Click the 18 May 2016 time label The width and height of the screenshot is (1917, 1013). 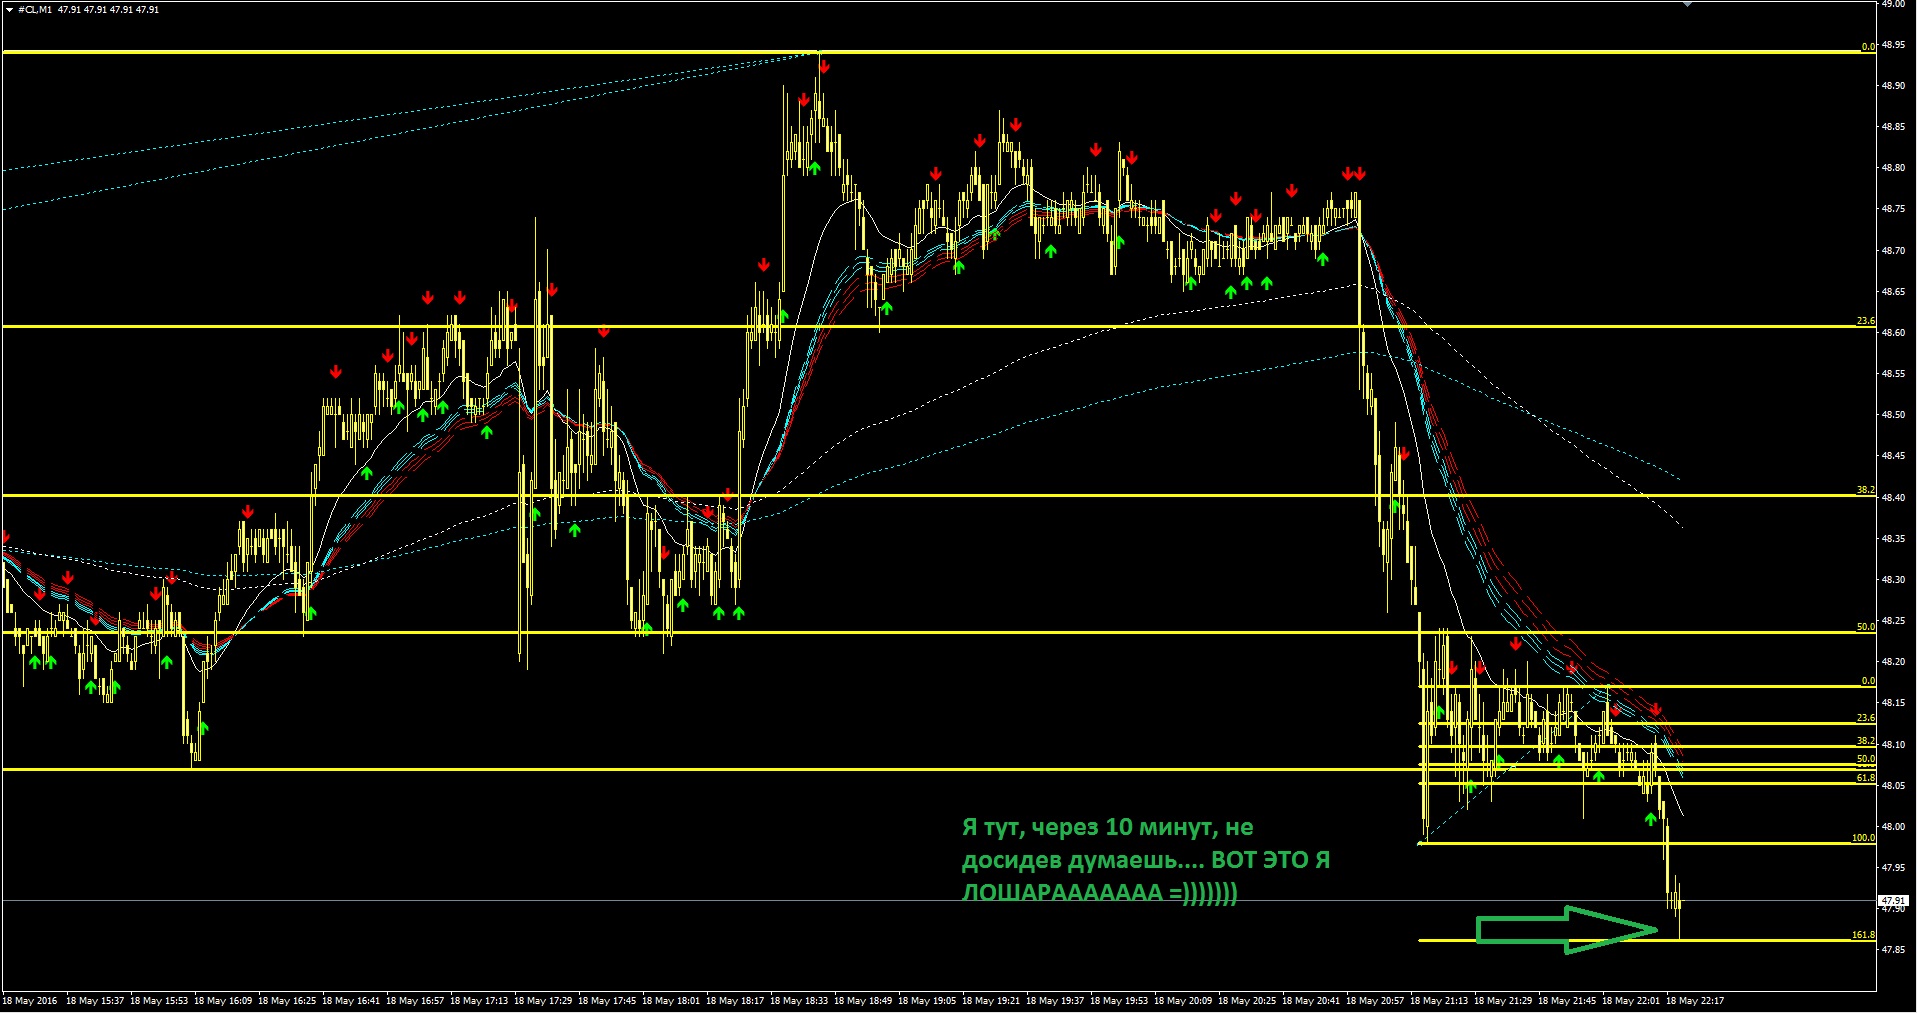click(30, 1001)
